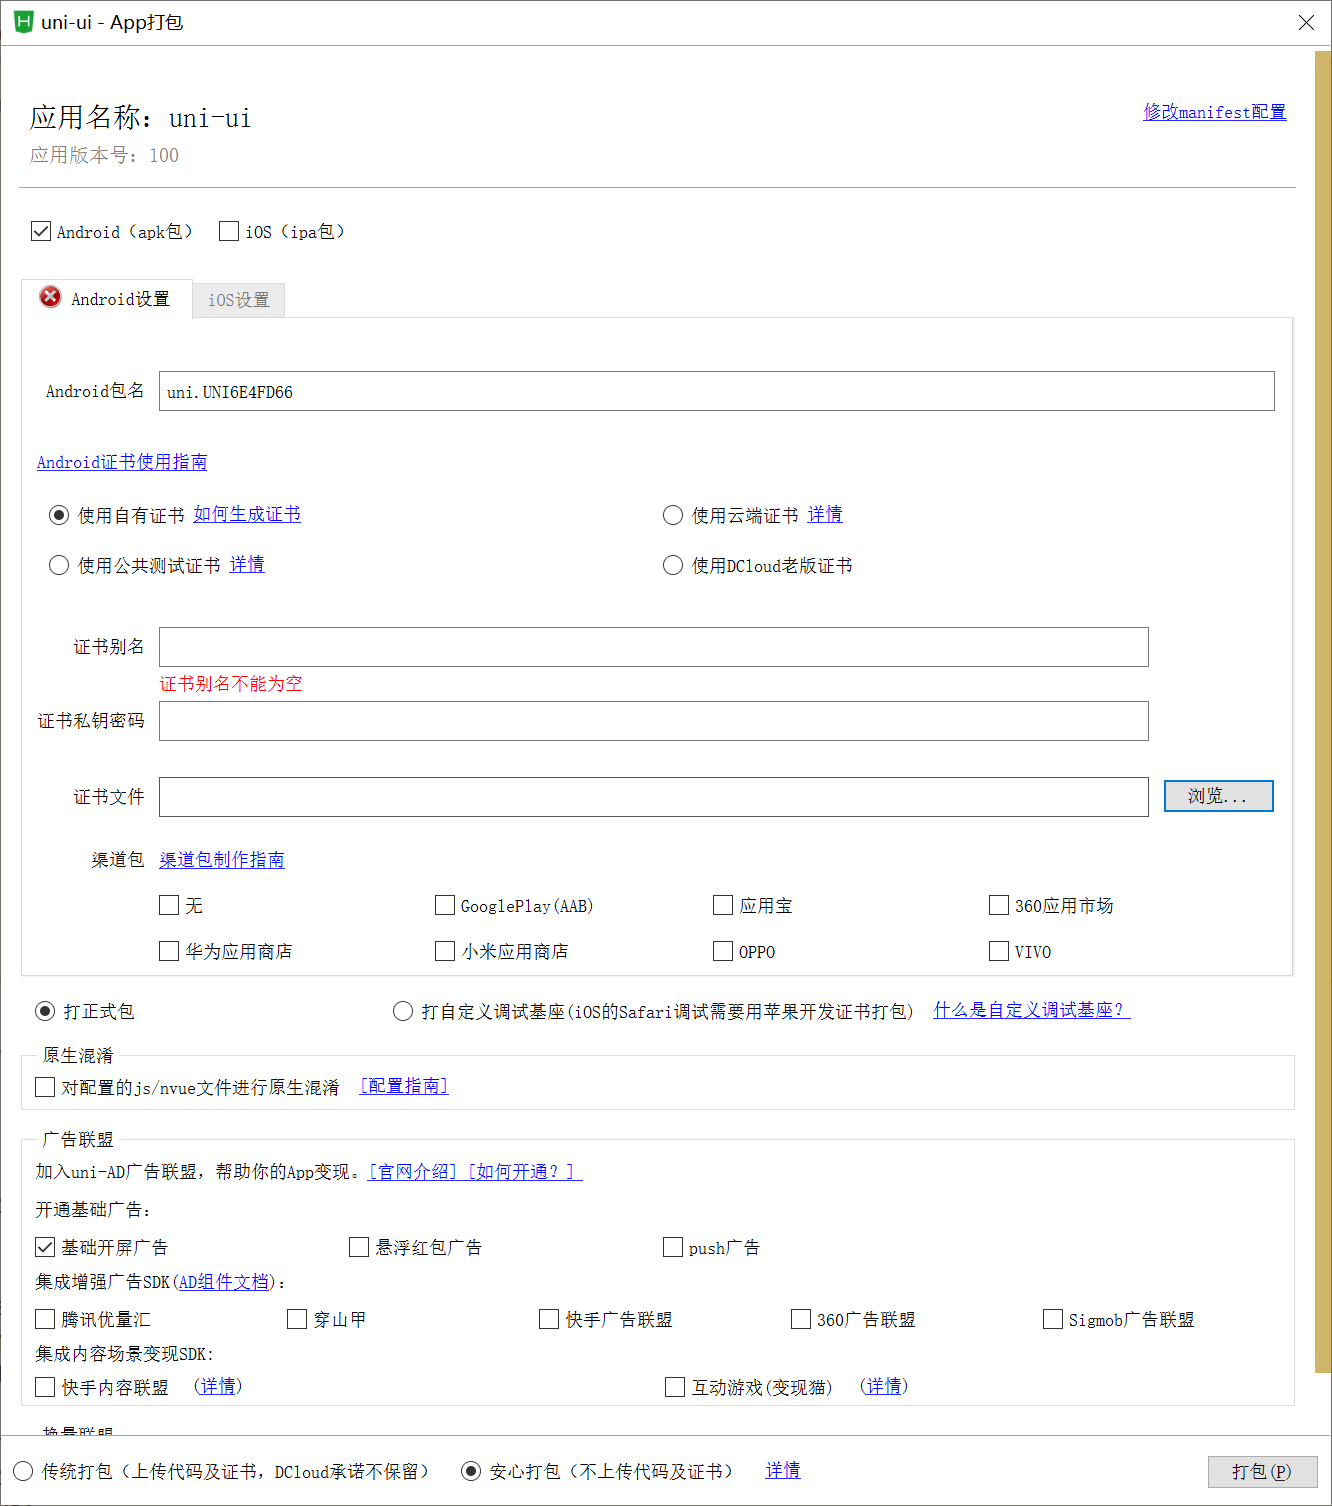Select the 使用DCloud老版证书 radio option
This screenshot has height=1506, width=1332.
673,566
